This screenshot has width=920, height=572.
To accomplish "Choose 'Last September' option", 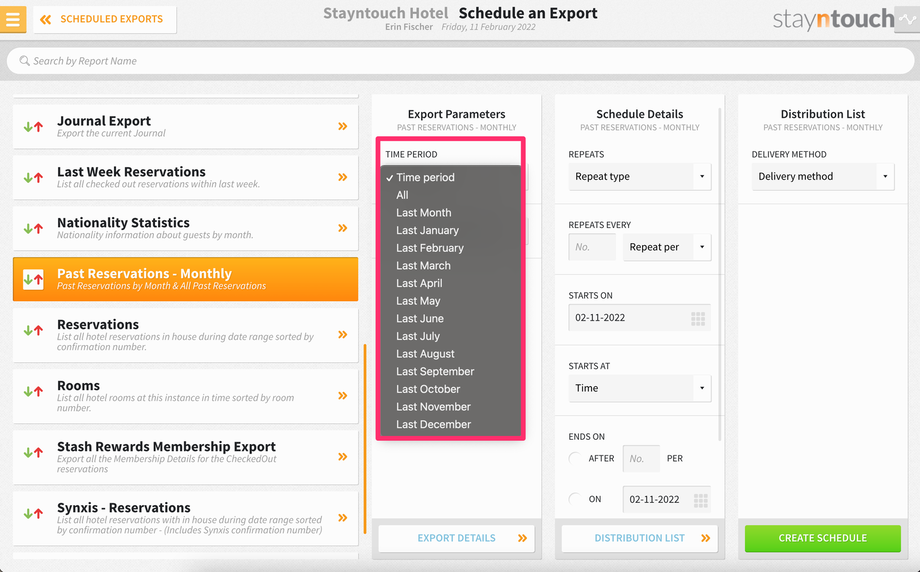I will click(451, 371).
